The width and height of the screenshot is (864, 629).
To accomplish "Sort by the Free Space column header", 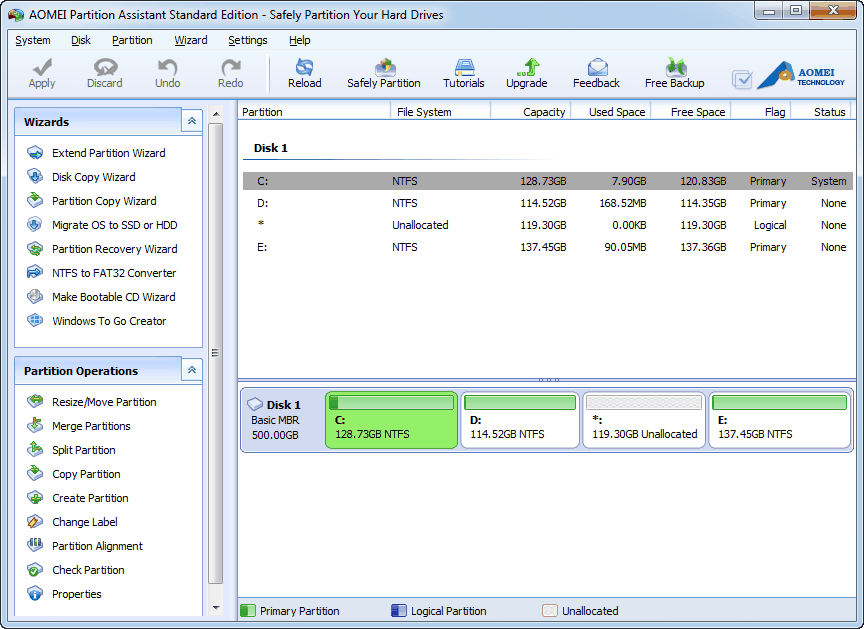I will [x=691, y=112].
